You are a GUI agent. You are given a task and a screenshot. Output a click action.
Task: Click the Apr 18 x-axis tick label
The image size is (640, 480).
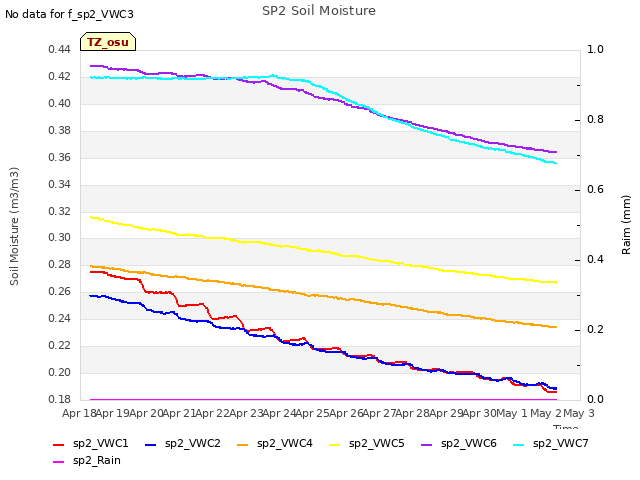79,413
